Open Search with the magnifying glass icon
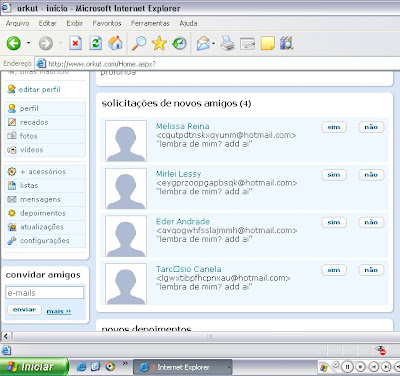 [x=139, y=43]
